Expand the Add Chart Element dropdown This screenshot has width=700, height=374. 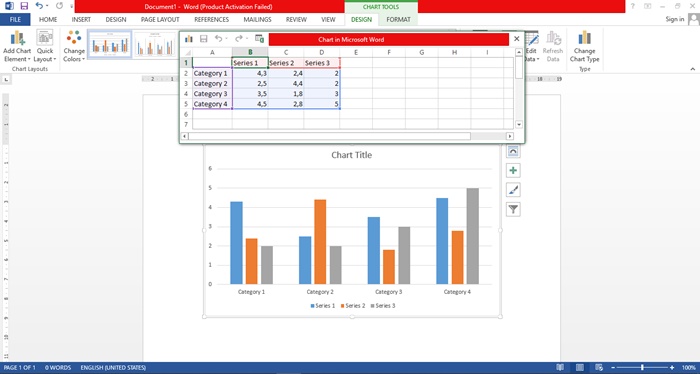point(17,46)
